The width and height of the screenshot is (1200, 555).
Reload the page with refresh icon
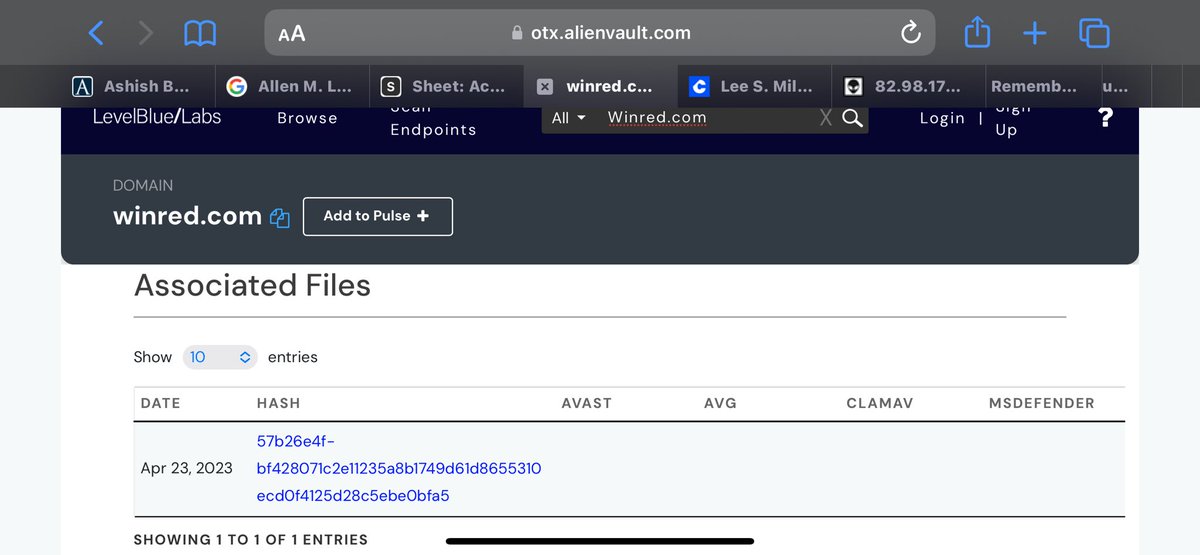(x=910, y=33)
